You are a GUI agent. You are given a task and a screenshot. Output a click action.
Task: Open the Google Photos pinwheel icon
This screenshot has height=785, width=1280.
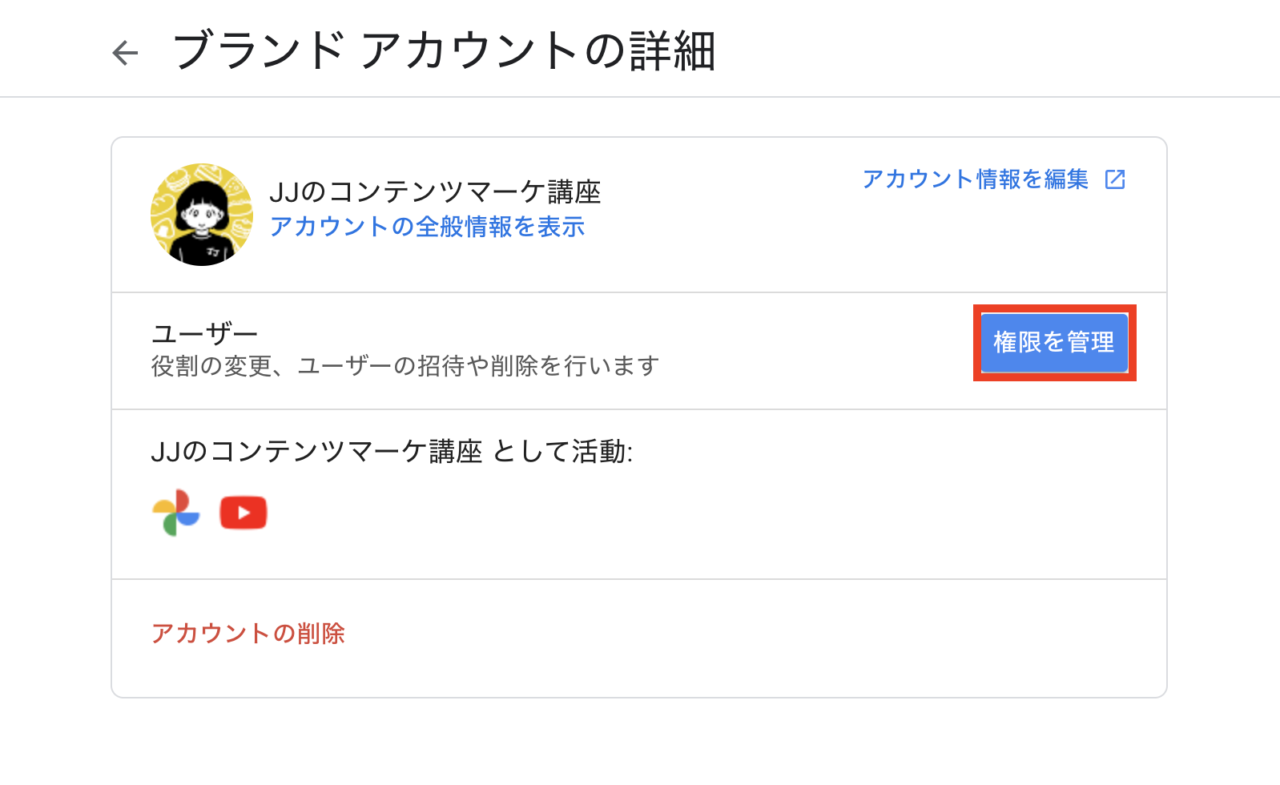click(x=176, y=513)
